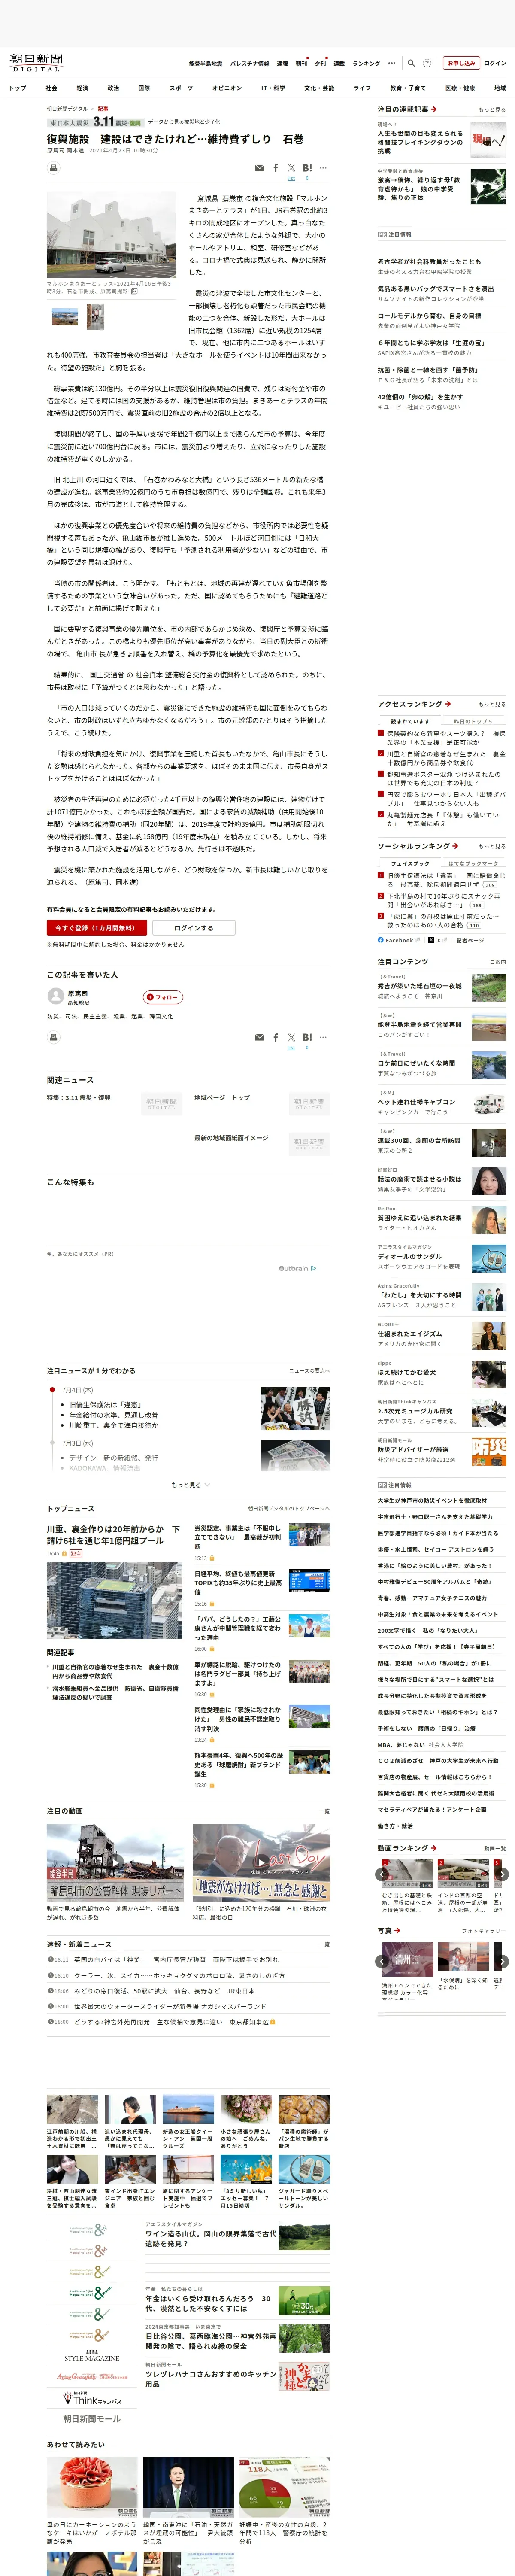Screen dimensions: 515x2576
Task: Open three-dots share menu below author profile
Action: tap(323, 1037)
